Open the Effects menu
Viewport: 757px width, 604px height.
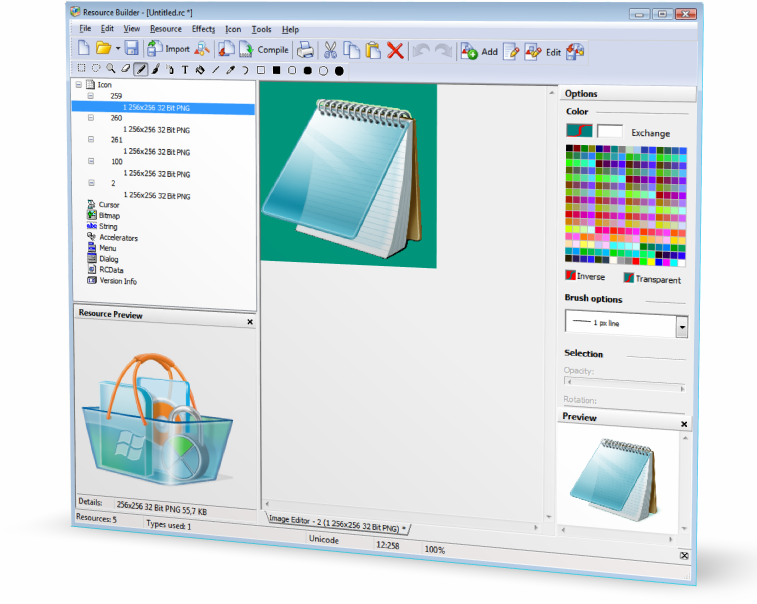pyautogui.click(x=203, y=29)
